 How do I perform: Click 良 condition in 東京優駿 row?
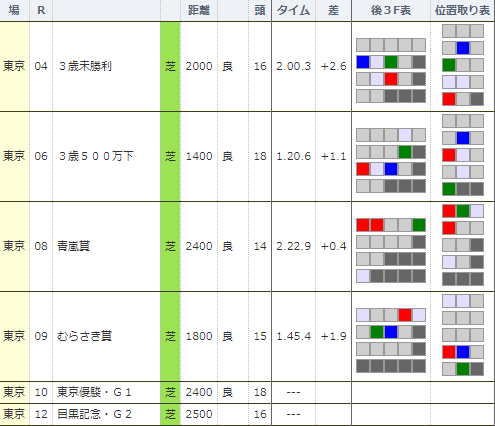tap(227, 392)
